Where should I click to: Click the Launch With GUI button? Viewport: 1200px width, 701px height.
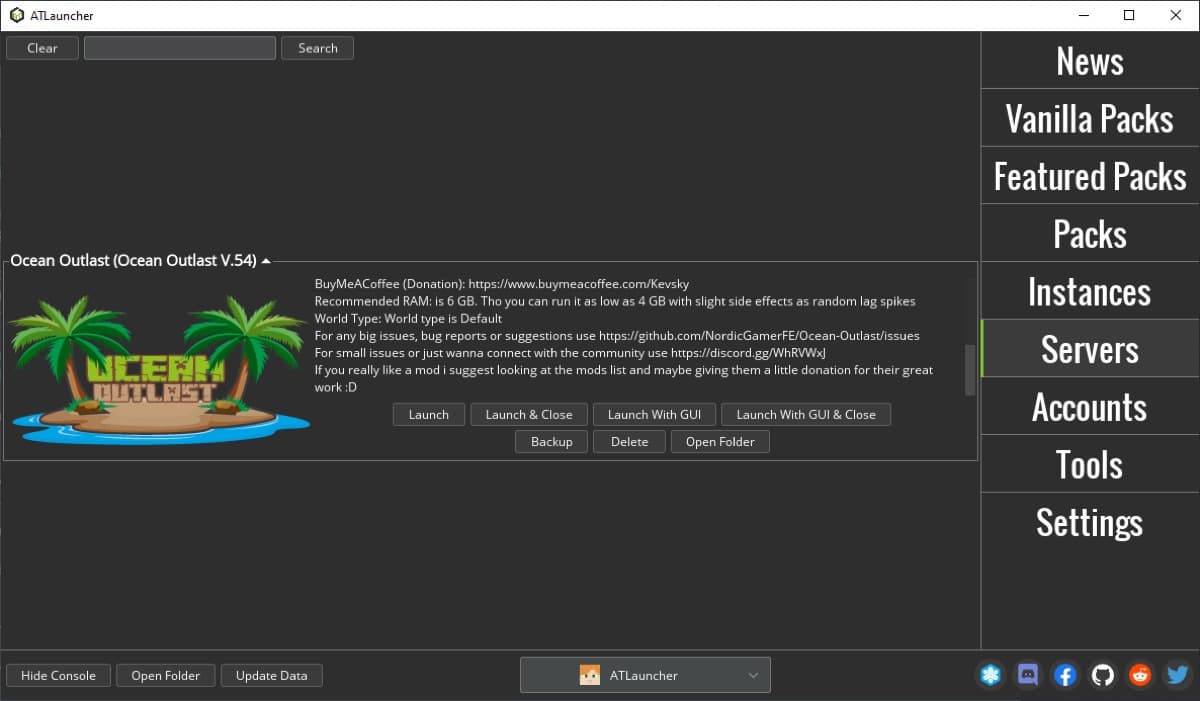(654, 414)
